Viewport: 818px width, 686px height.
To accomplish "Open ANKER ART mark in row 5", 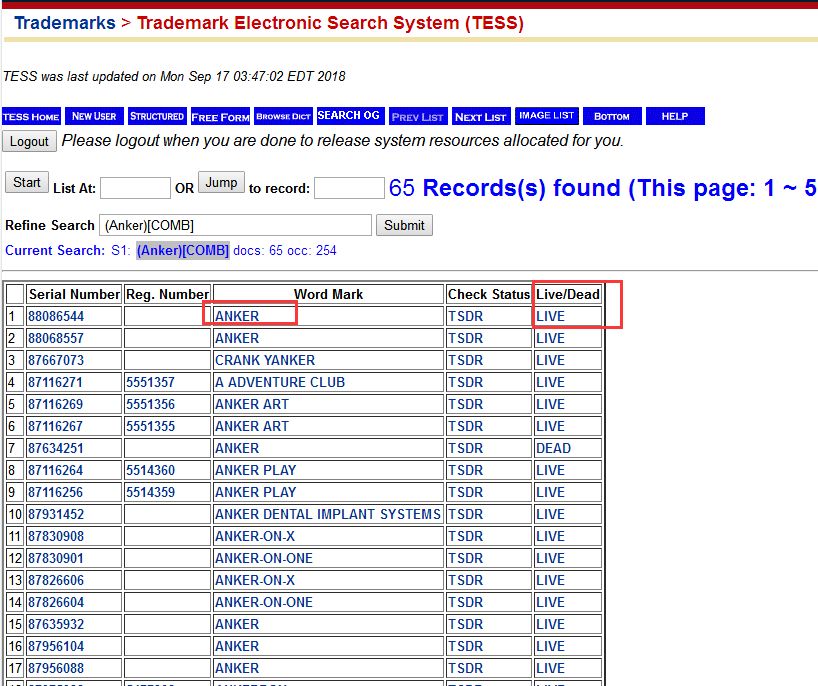I will pos(252,404).
